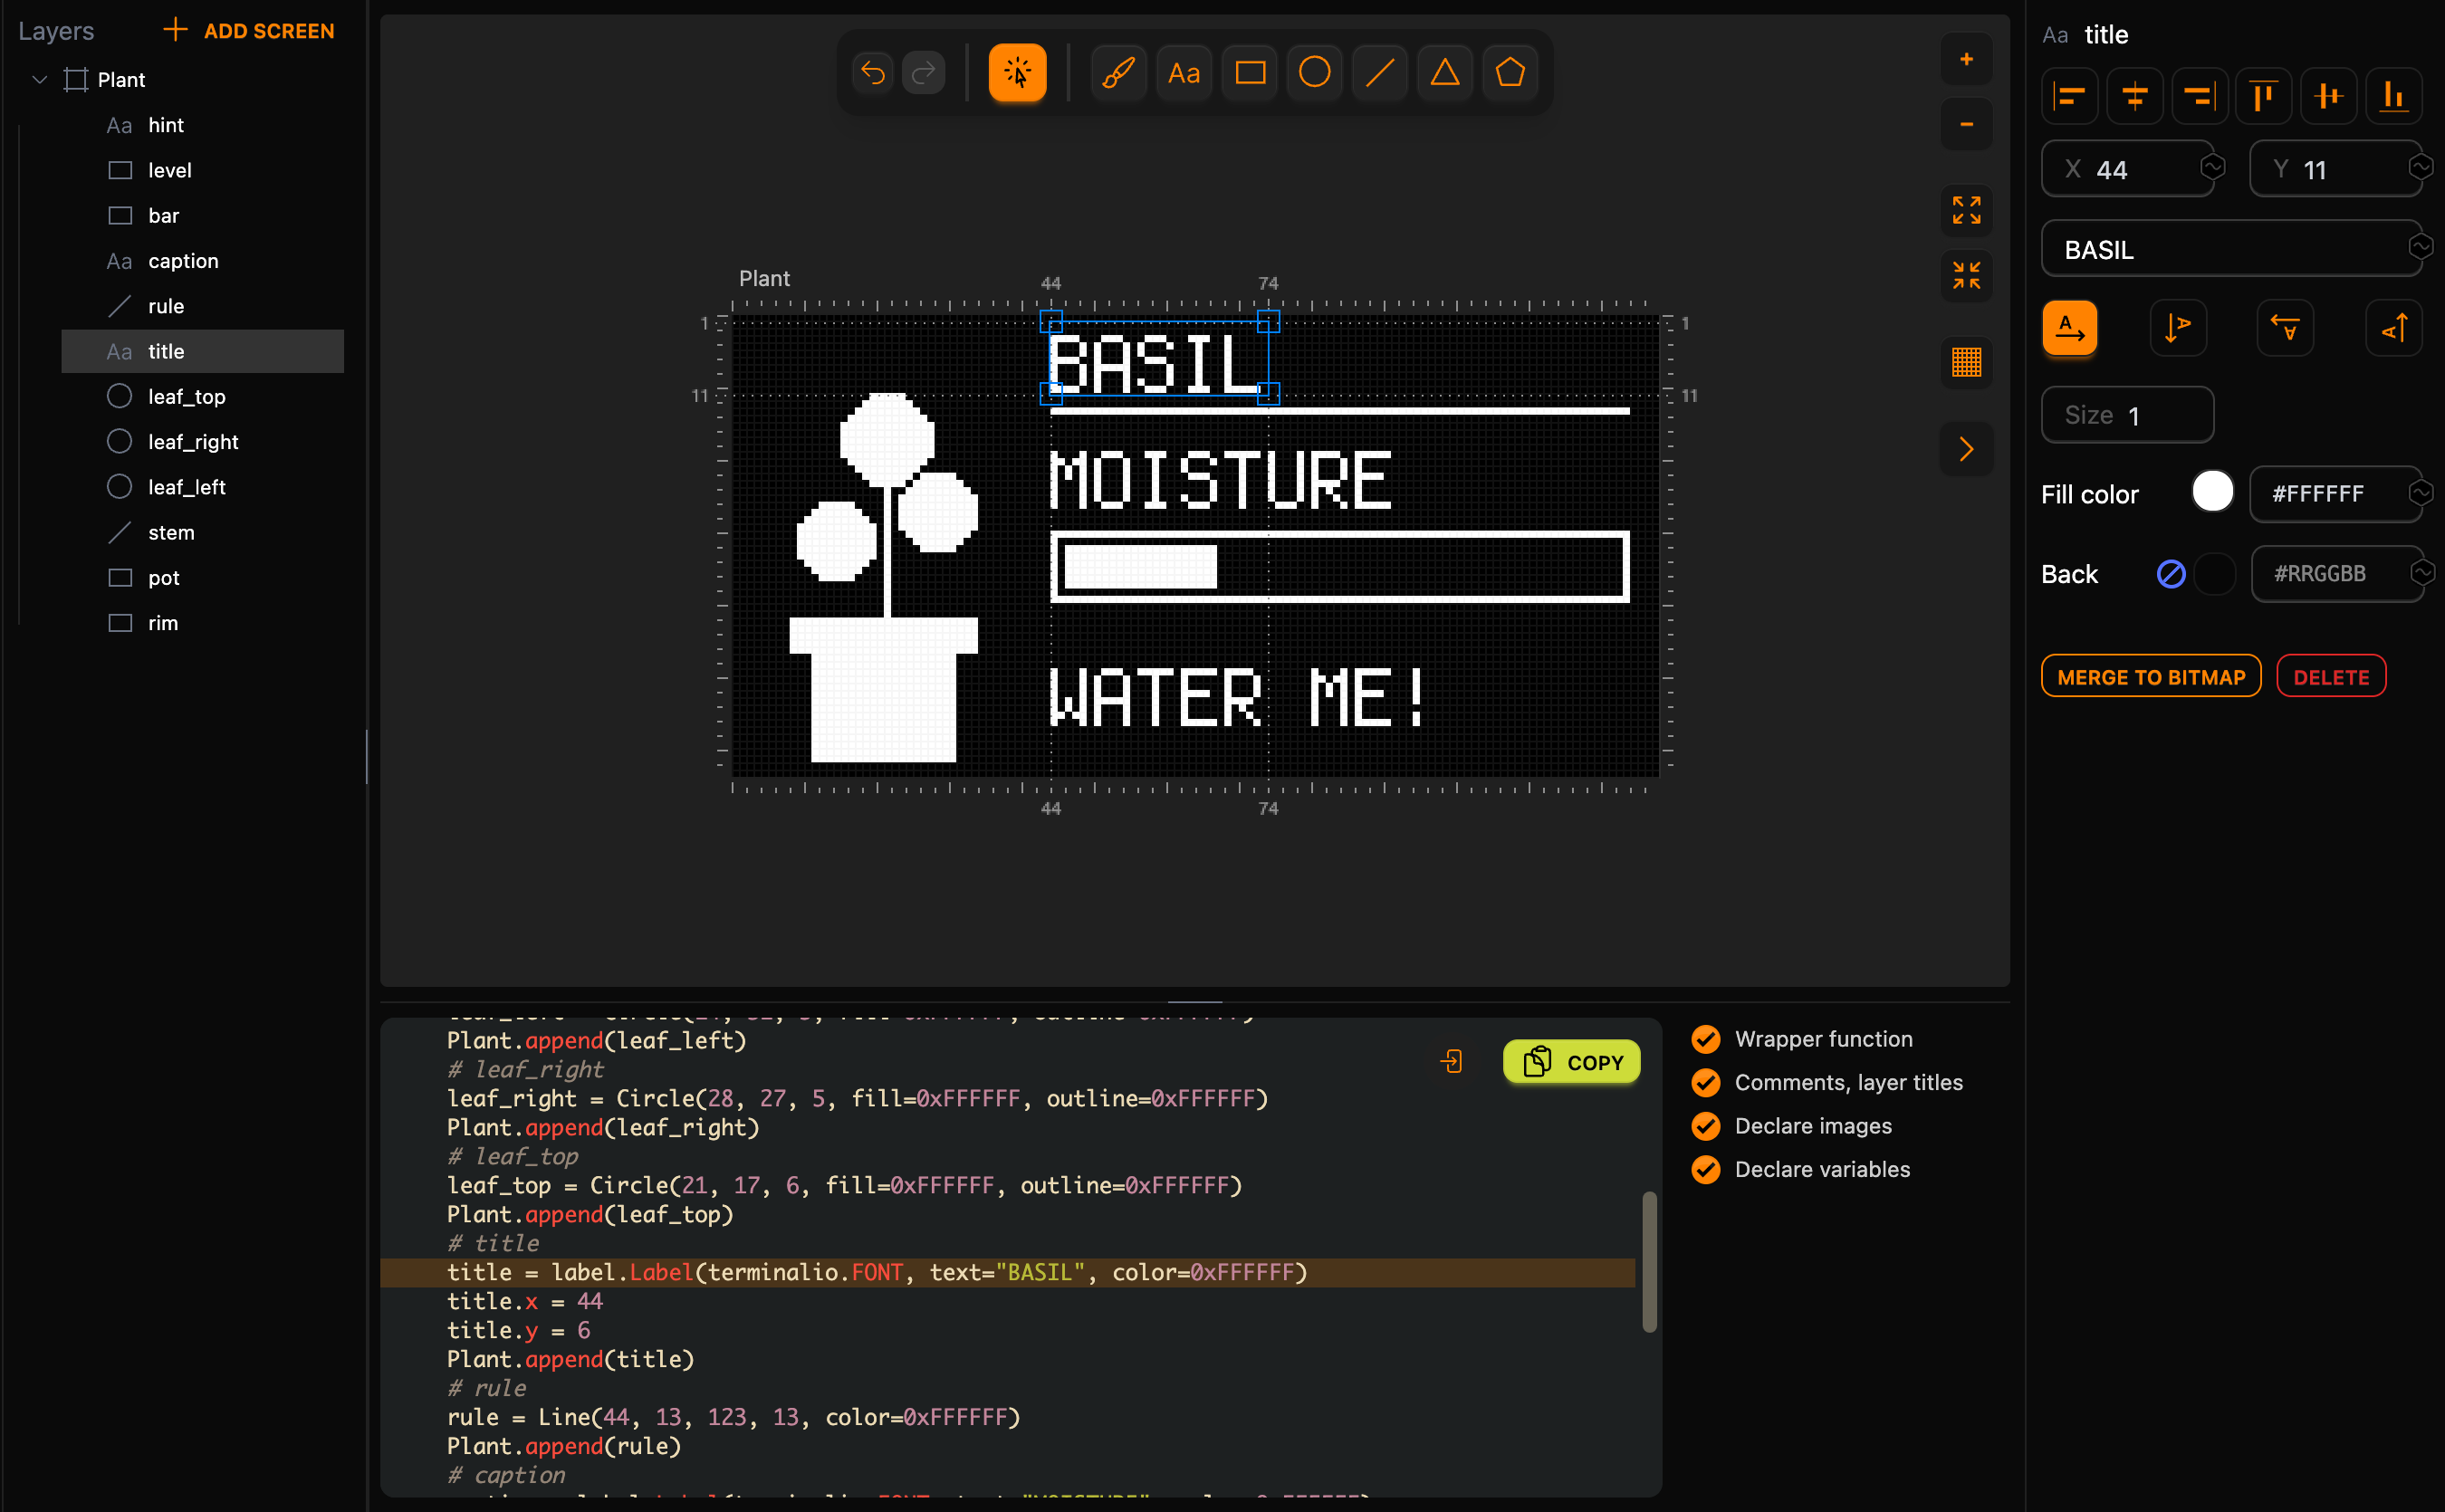Toggle the pixel grid icon
This screenshot has width=2445, height=1512.
click(x=1966, y=362)
